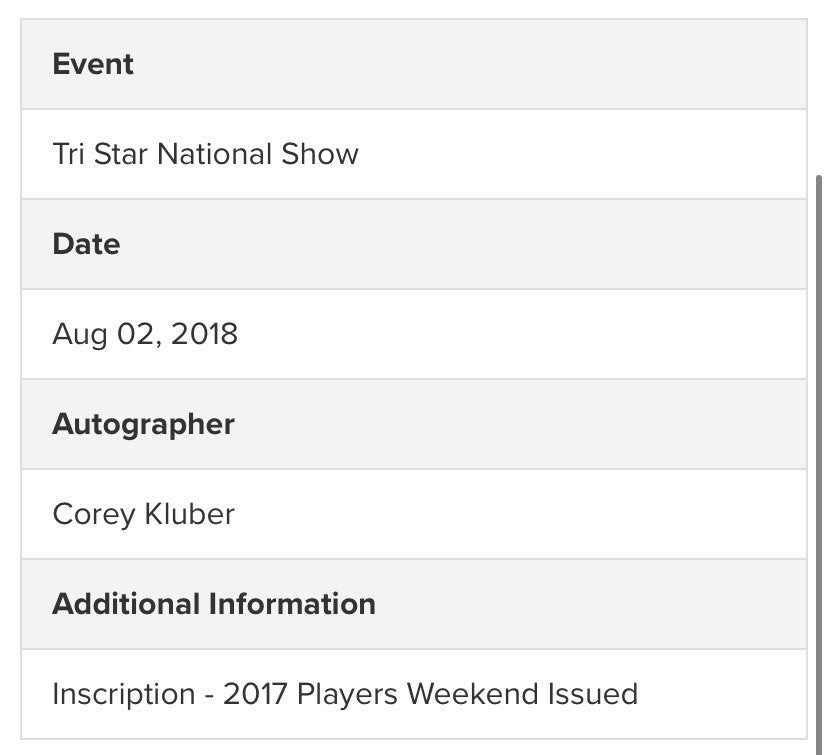This screenshot has width=828, height=755.
Task: Click the word 'Weekend' in the inscription text
Action: [473, 694]
